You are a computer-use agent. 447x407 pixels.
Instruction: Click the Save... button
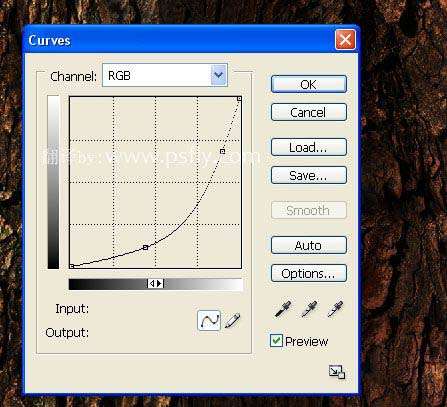point(309,175)
